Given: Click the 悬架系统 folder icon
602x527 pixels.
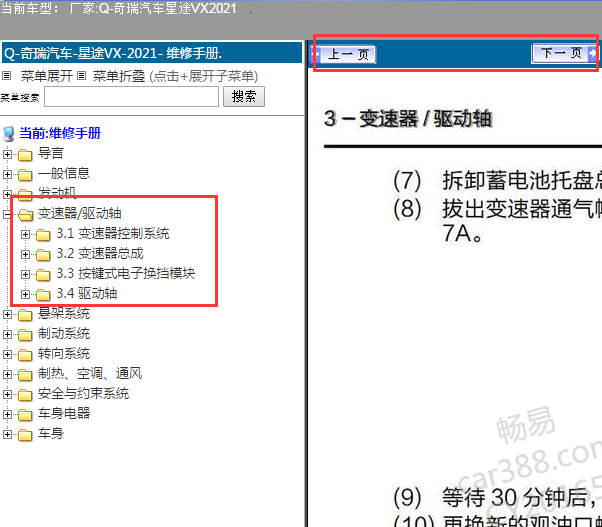Looking at the screenshot, I should (x=25, y=315).
